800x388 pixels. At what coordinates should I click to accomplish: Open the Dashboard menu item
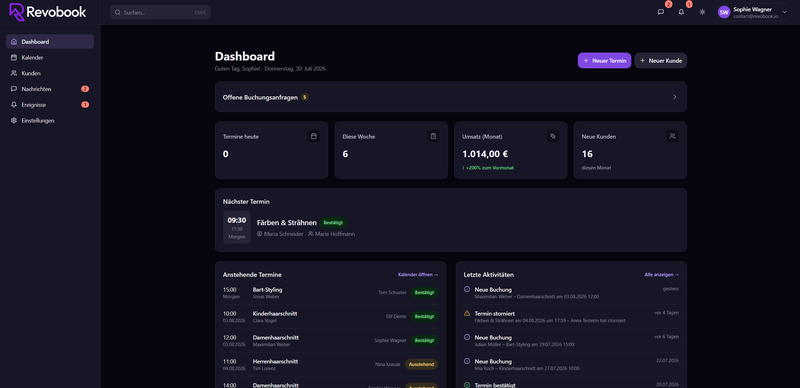pyautogui.click(x=50, y=42)
